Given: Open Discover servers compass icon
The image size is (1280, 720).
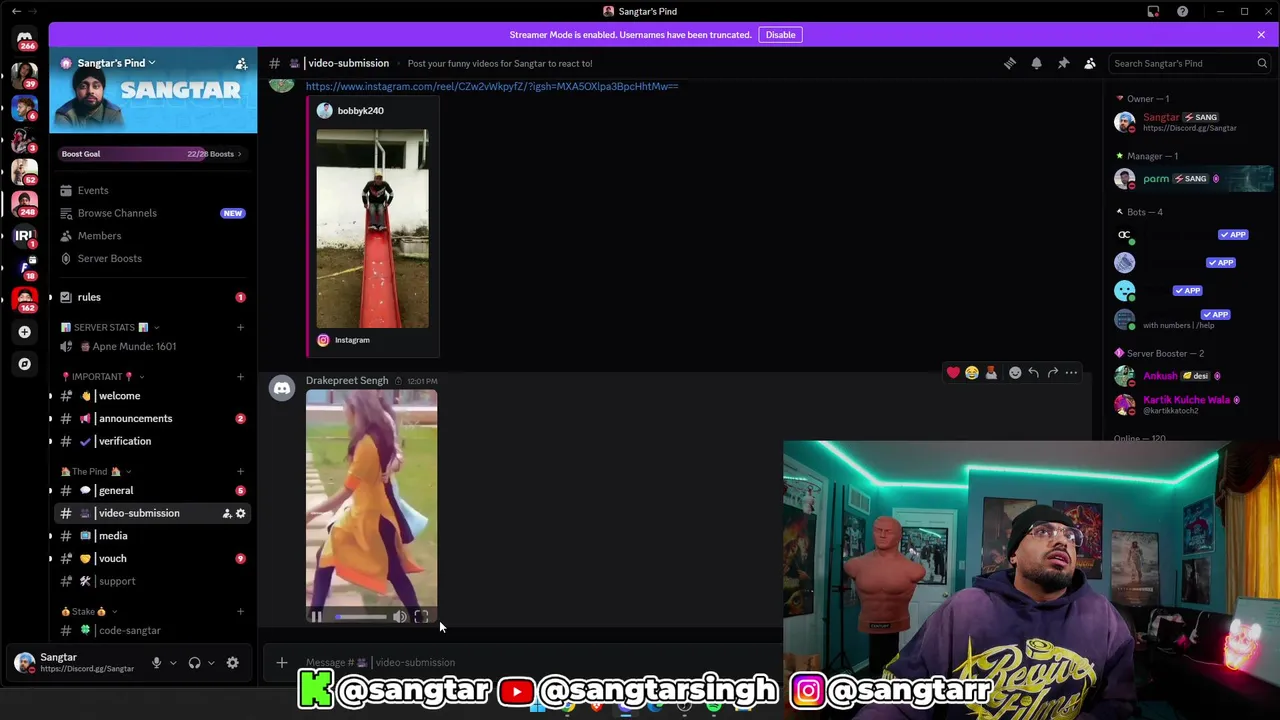Looking at the screenshot, I should [25, 364].
